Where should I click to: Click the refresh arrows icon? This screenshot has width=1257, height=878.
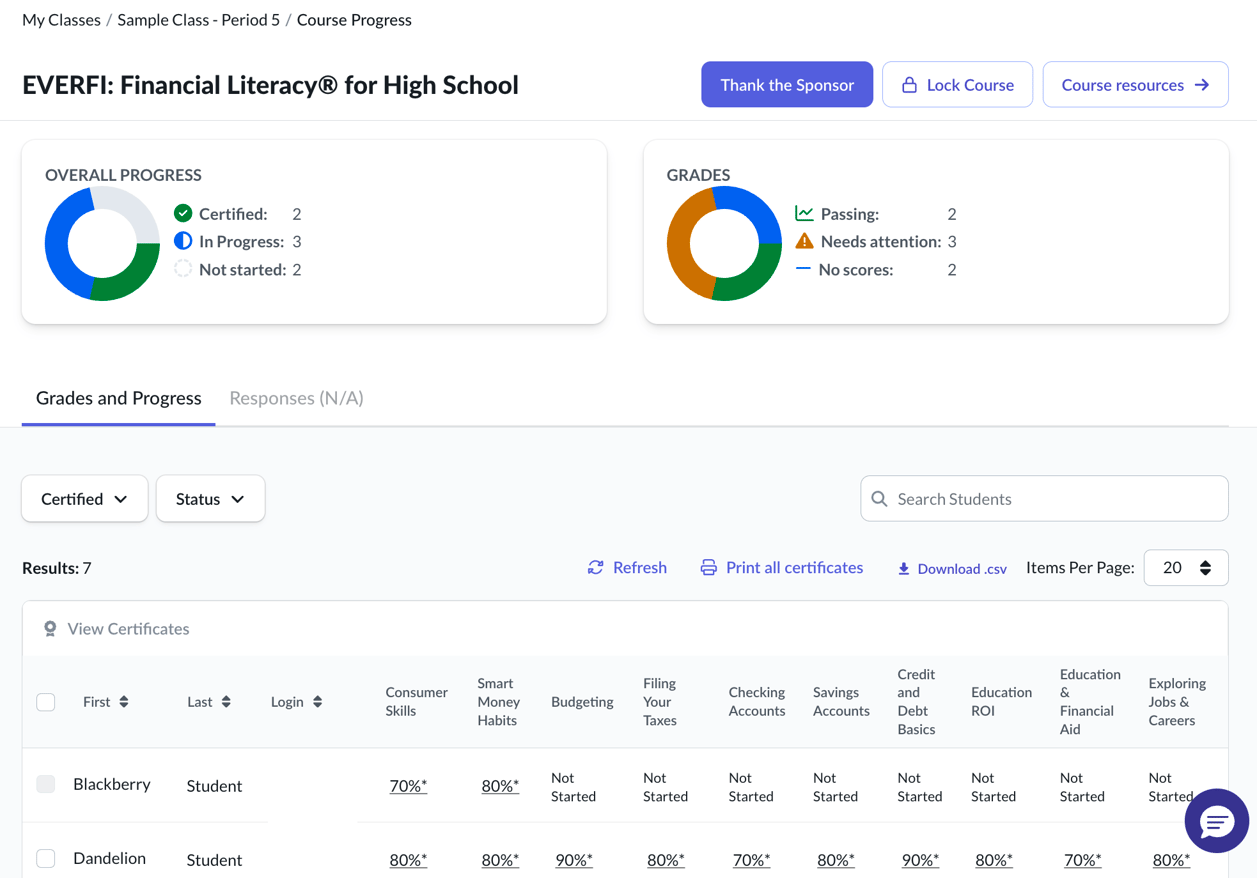tap(596, 567)
